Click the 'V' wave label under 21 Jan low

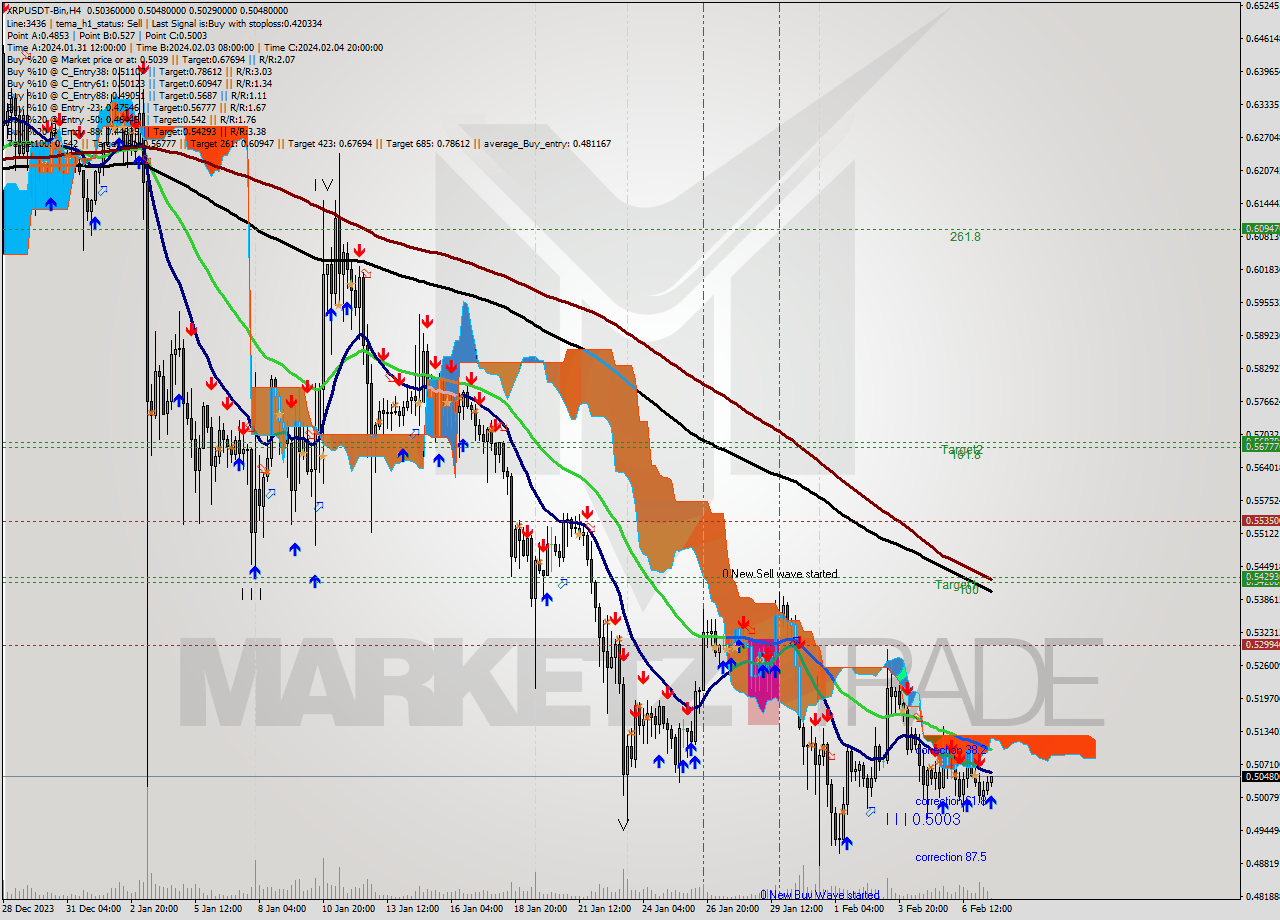(x=624, y=824)
